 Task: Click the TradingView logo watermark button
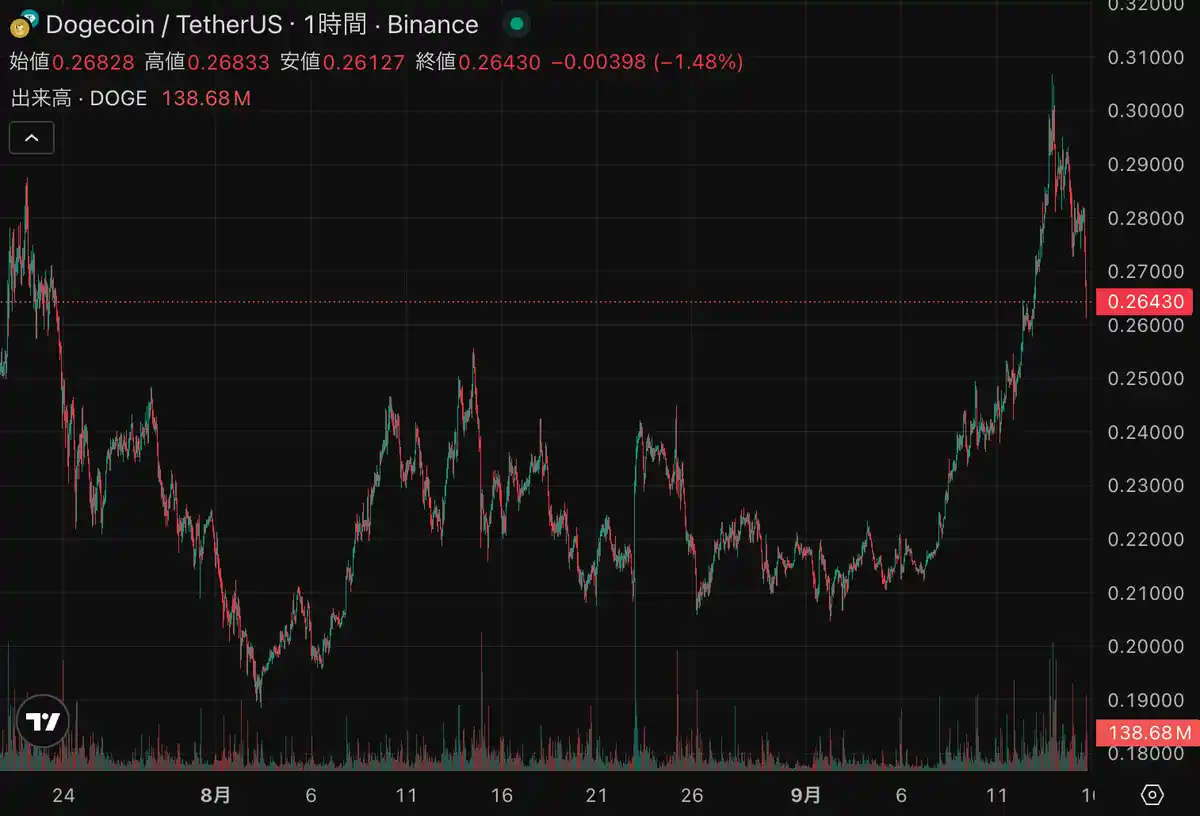tap(43, 722)
